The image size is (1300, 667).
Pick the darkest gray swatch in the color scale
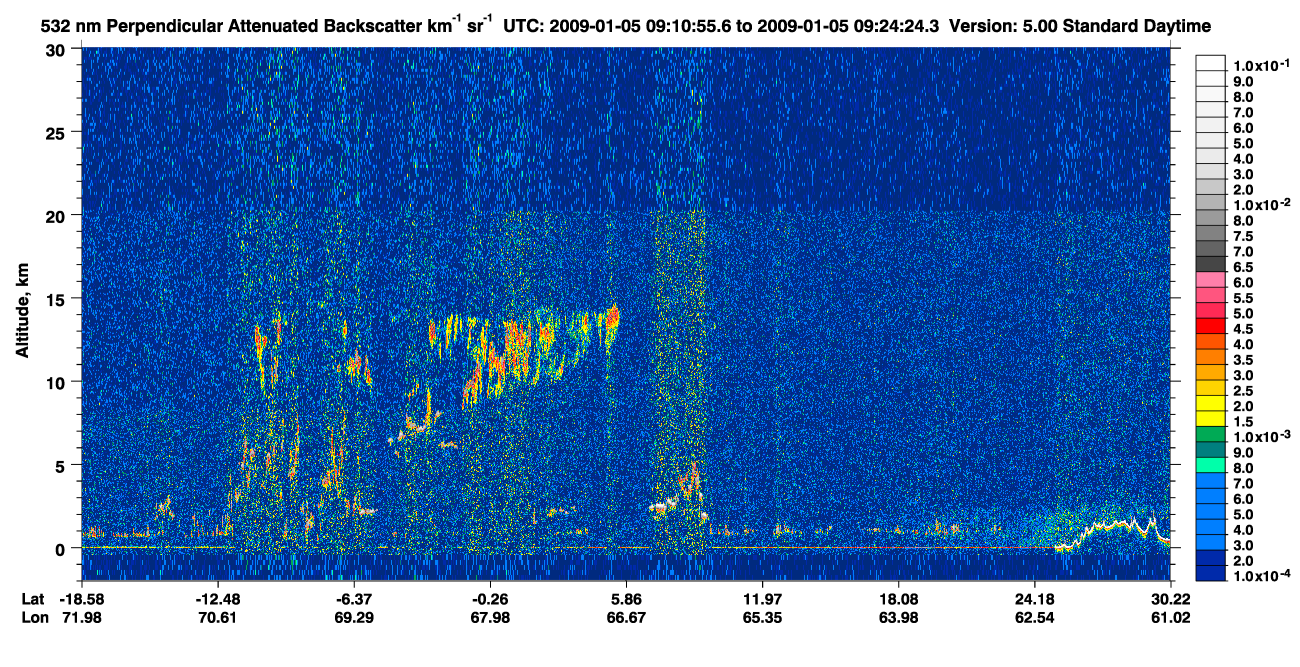(x=1210, y=264)
